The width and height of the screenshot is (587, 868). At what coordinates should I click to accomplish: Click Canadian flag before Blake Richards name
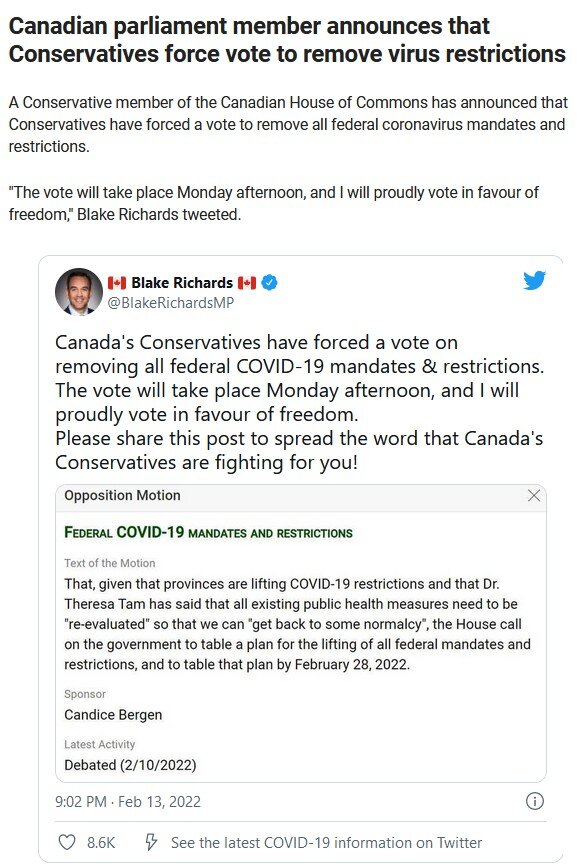pos(117,283)
